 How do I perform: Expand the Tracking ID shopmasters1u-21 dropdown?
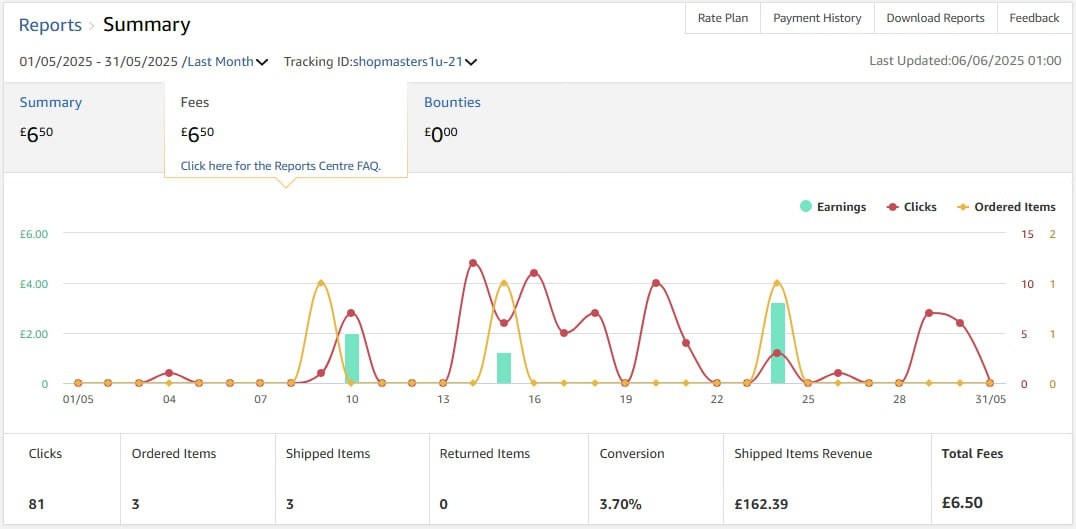pyautogui.click(x=407, y=61)
